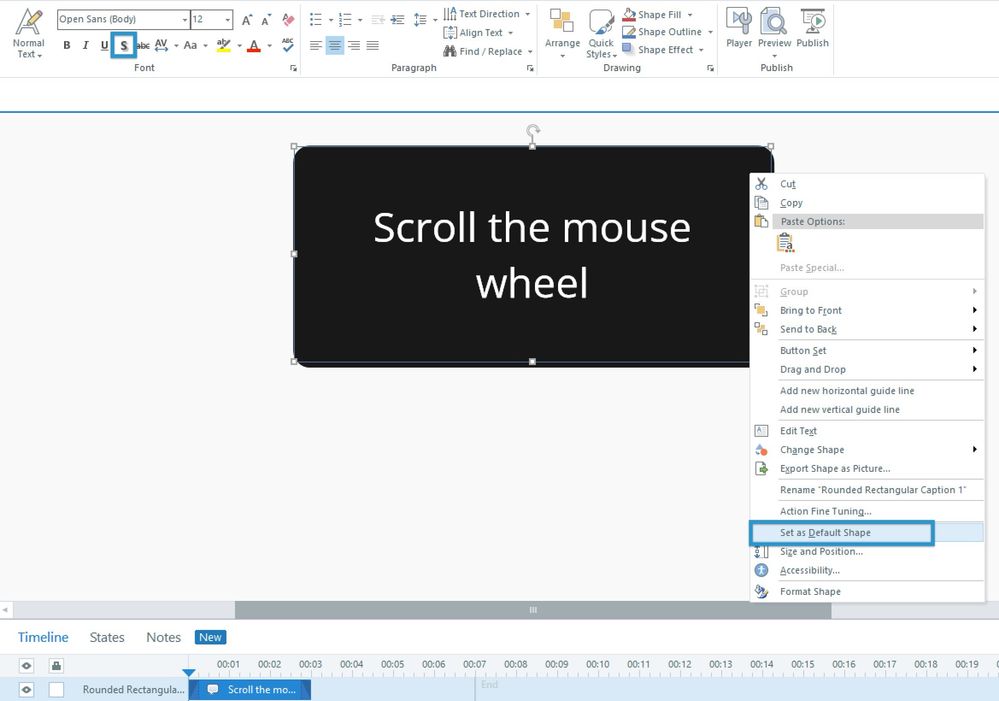
Task: Switch to the States tab
Action: [107, 637]
